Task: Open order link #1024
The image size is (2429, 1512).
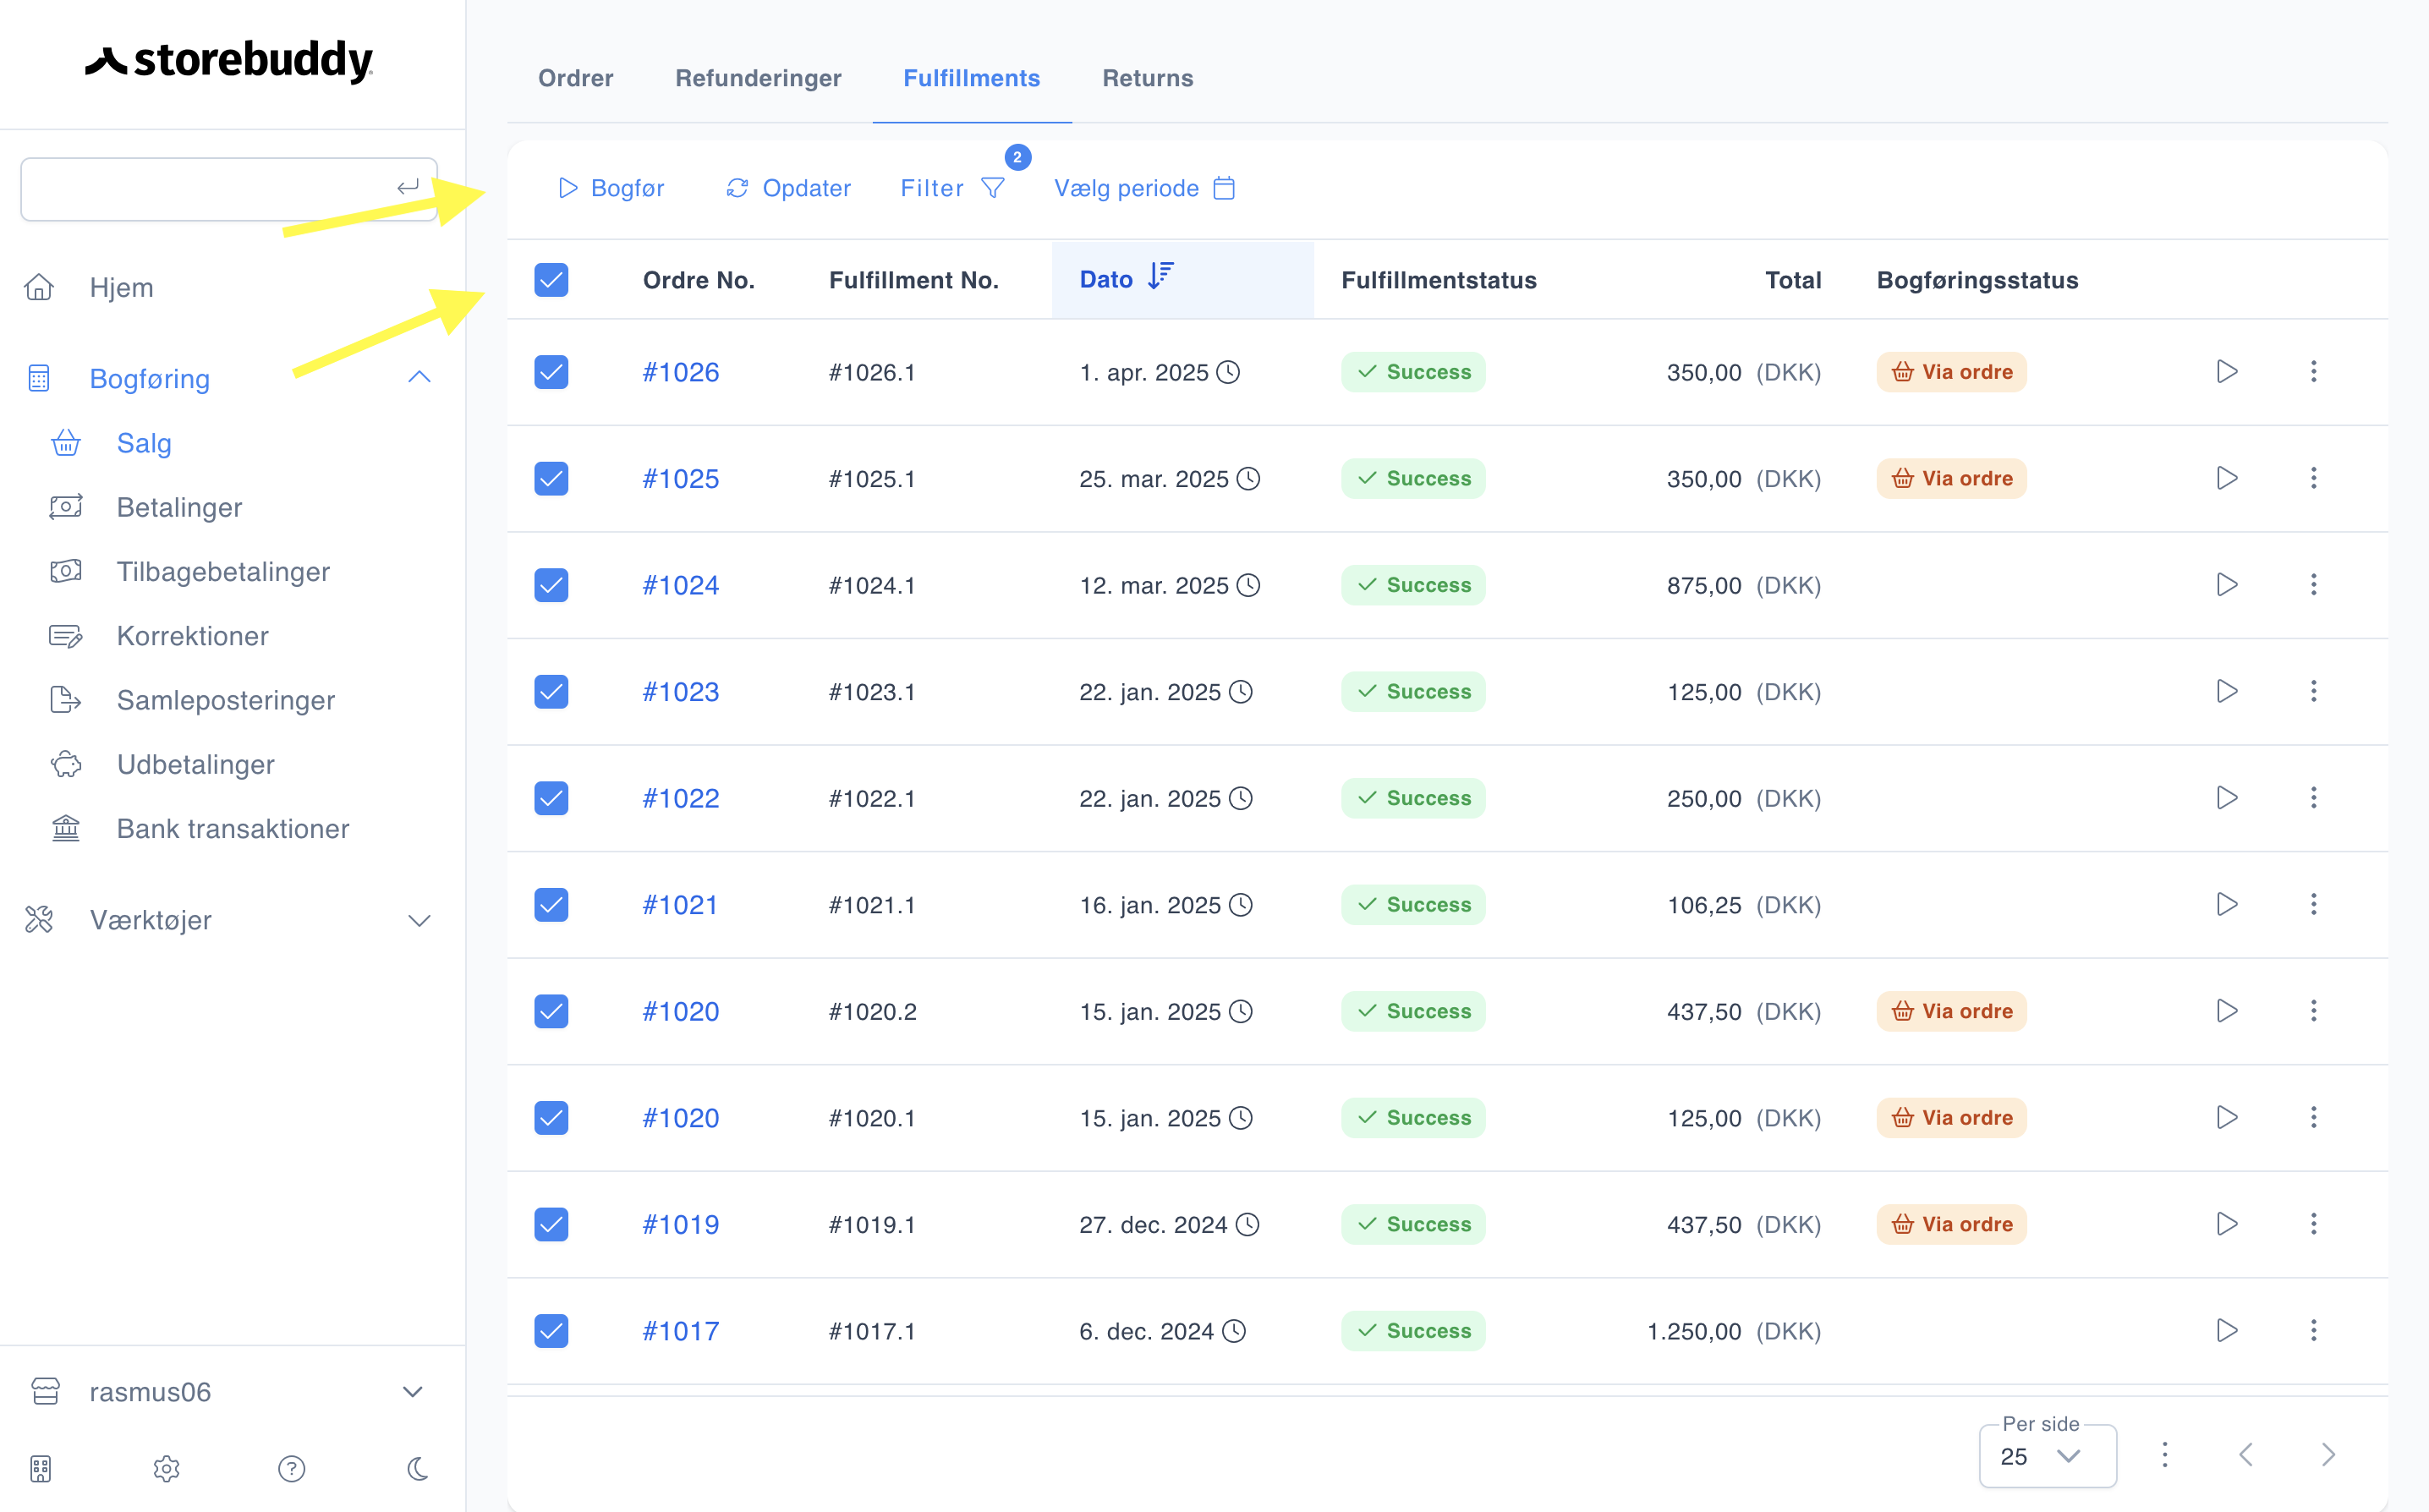Action: (x=680, y=585)
